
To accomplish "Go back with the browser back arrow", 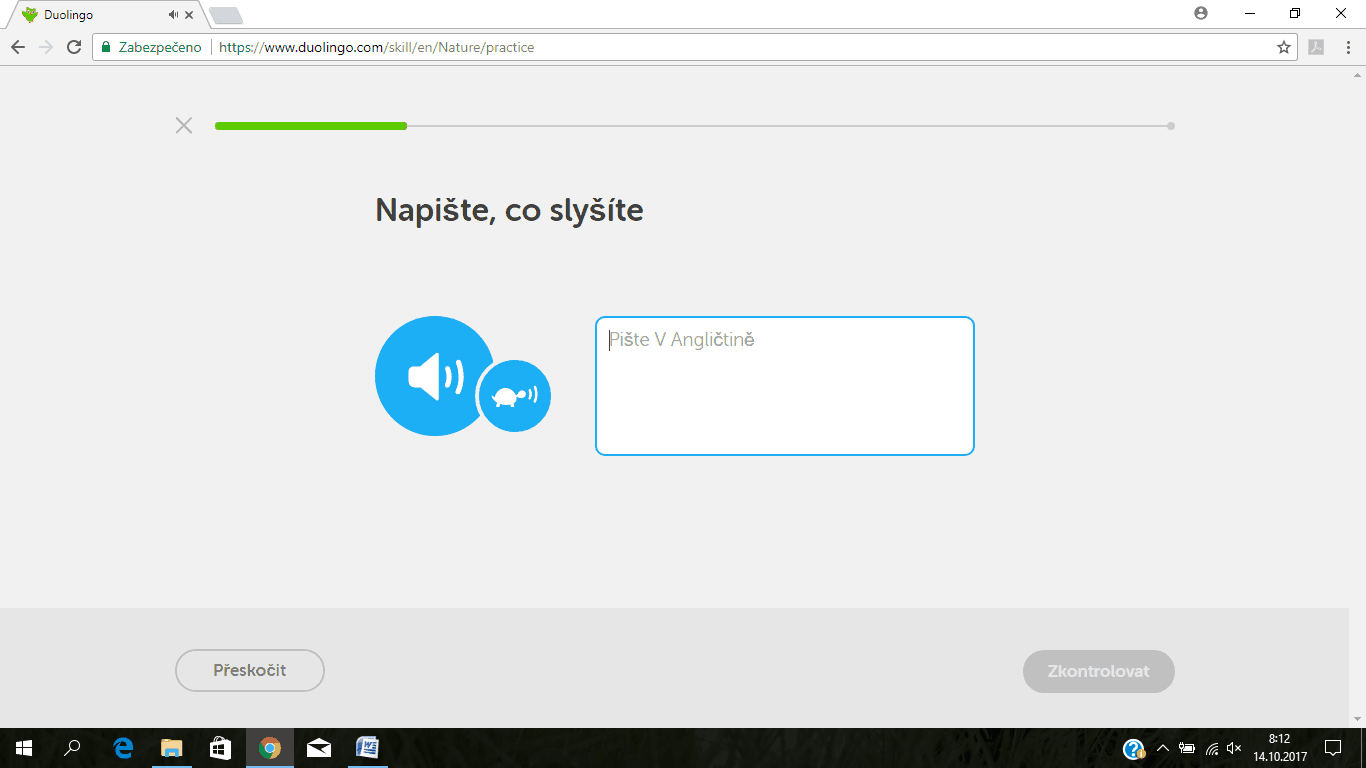I will [17, 47].
